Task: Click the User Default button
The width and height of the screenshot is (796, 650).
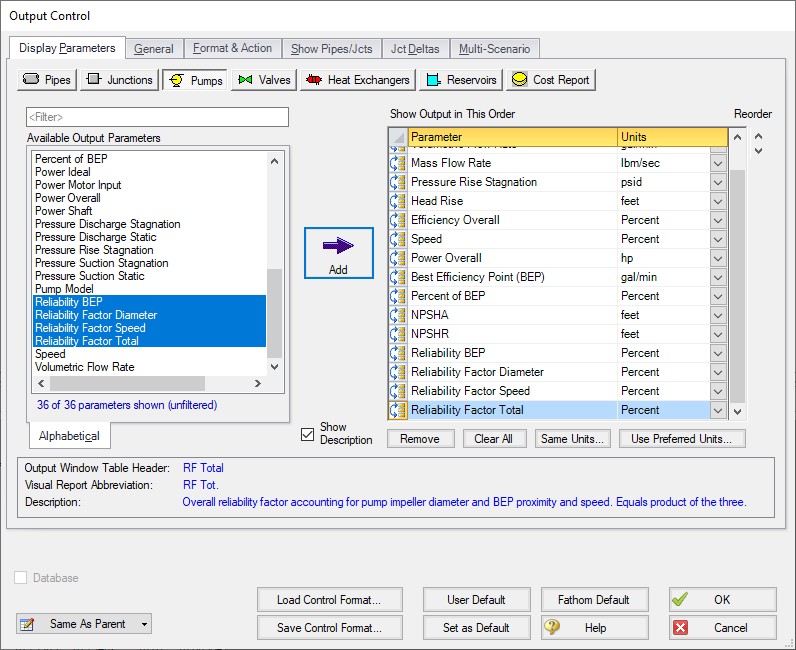Action: click(x=476, y=600)
